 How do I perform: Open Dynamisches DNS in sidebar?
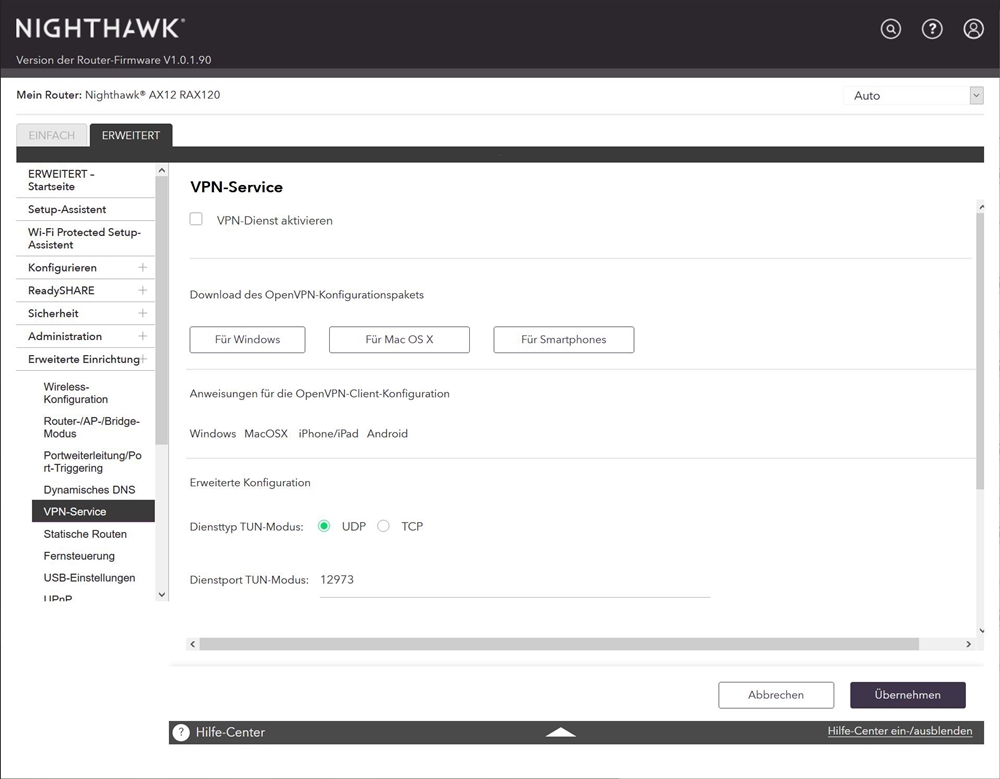pyautogui.click(x=89, y=490)
